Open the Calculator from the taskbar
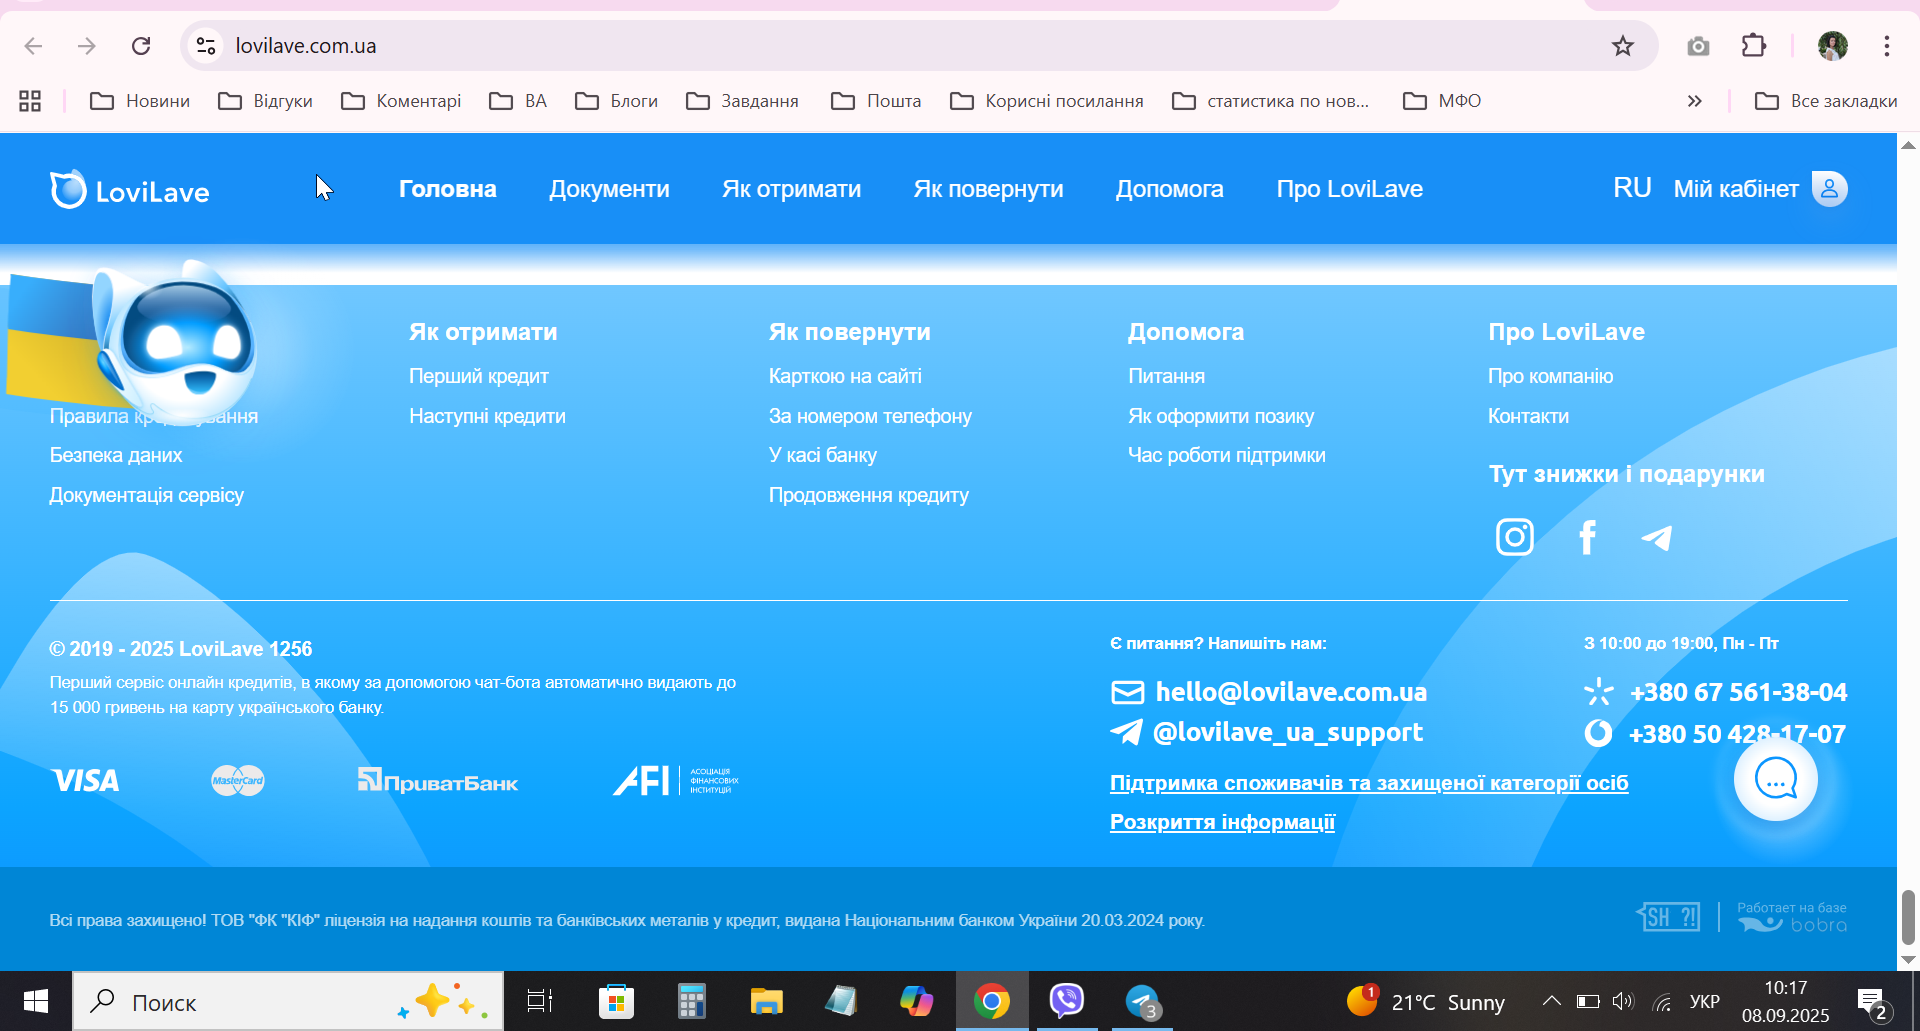Screen dimensions: 1920x1031 [x=691, y=1001]
